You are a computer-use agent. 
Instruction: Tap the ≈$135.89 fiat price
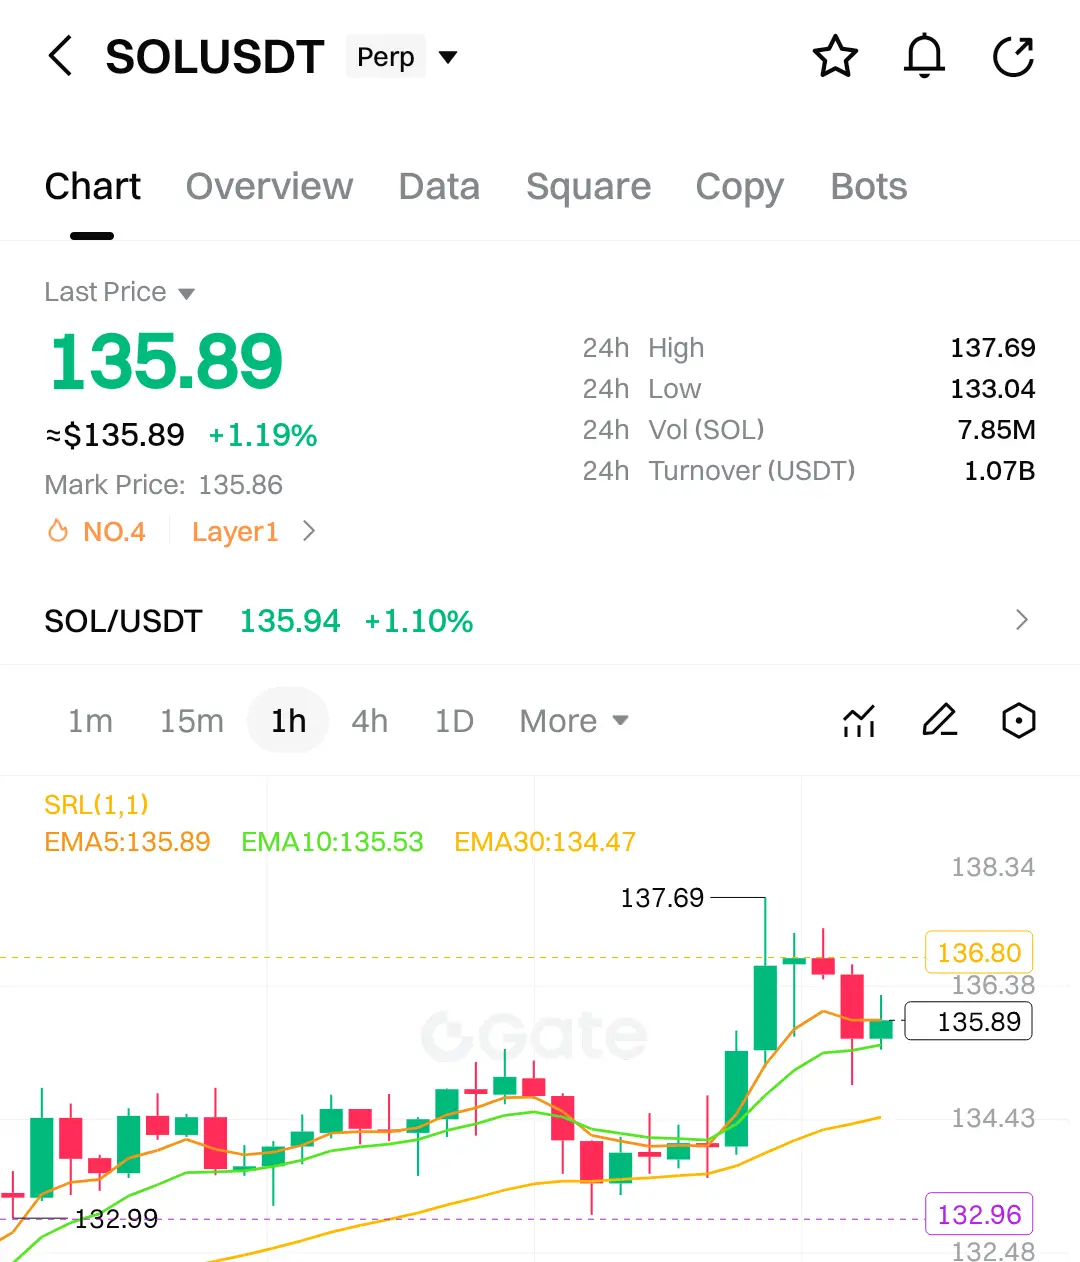[115, 435]
